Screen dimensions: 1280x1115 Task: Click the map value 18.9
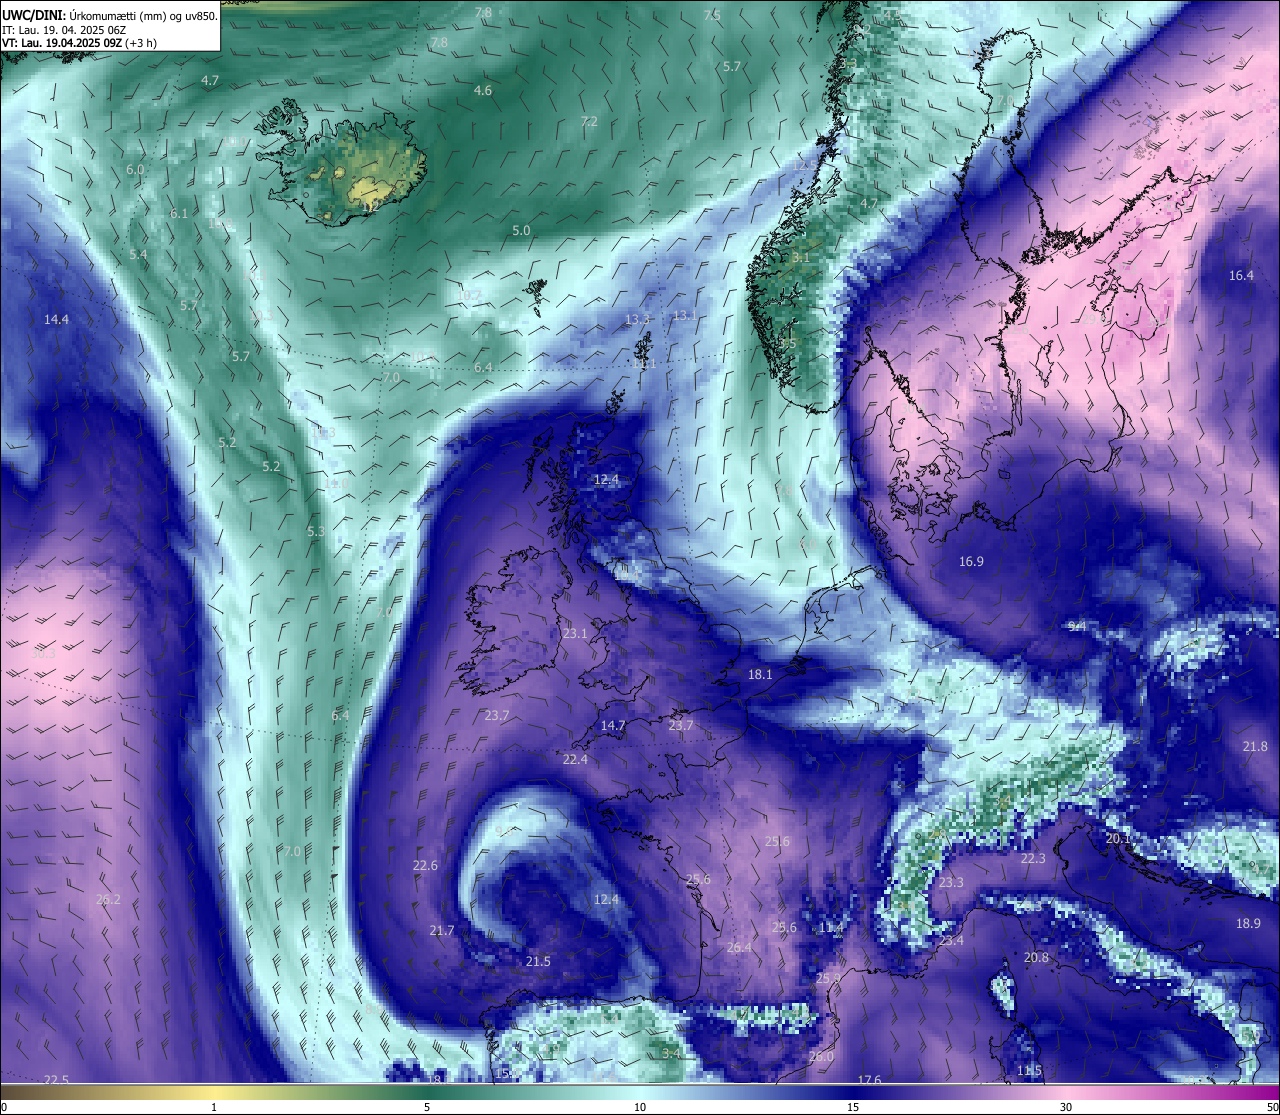coord(1248,924)
